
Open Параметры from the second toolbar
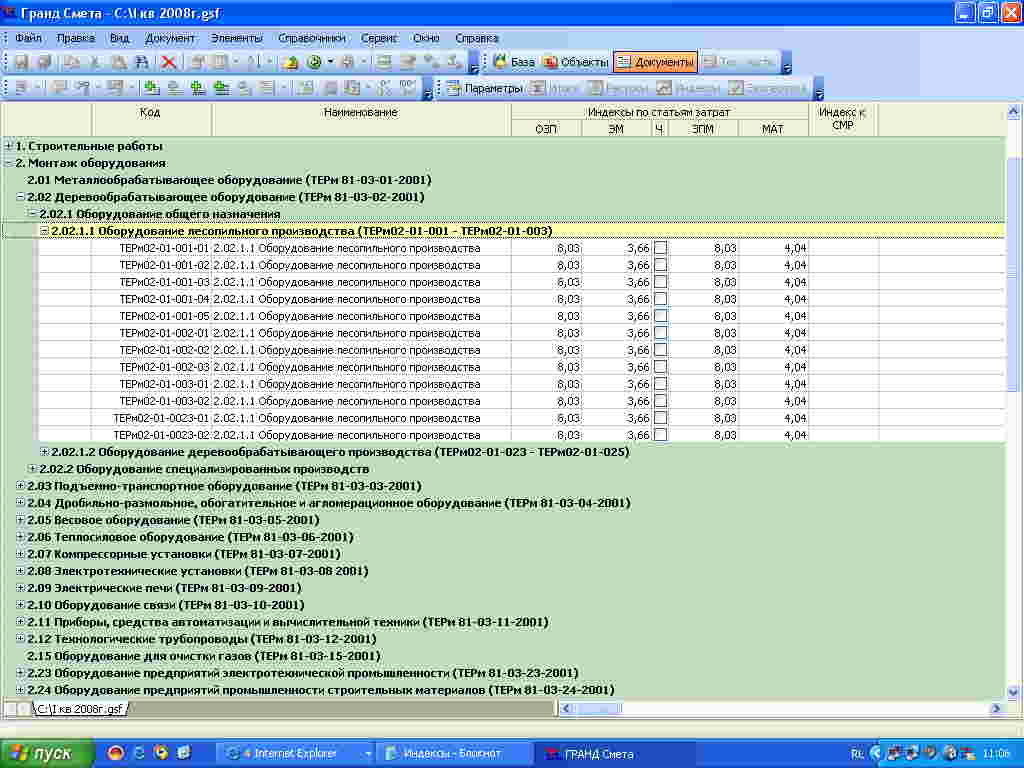tap(484, 88)
